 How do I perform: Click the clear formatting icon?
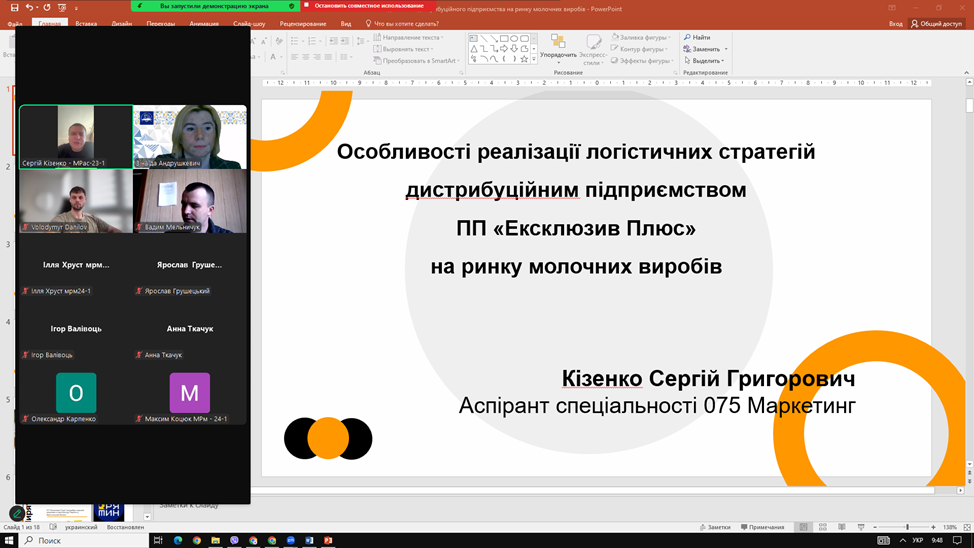click(279, 41)
